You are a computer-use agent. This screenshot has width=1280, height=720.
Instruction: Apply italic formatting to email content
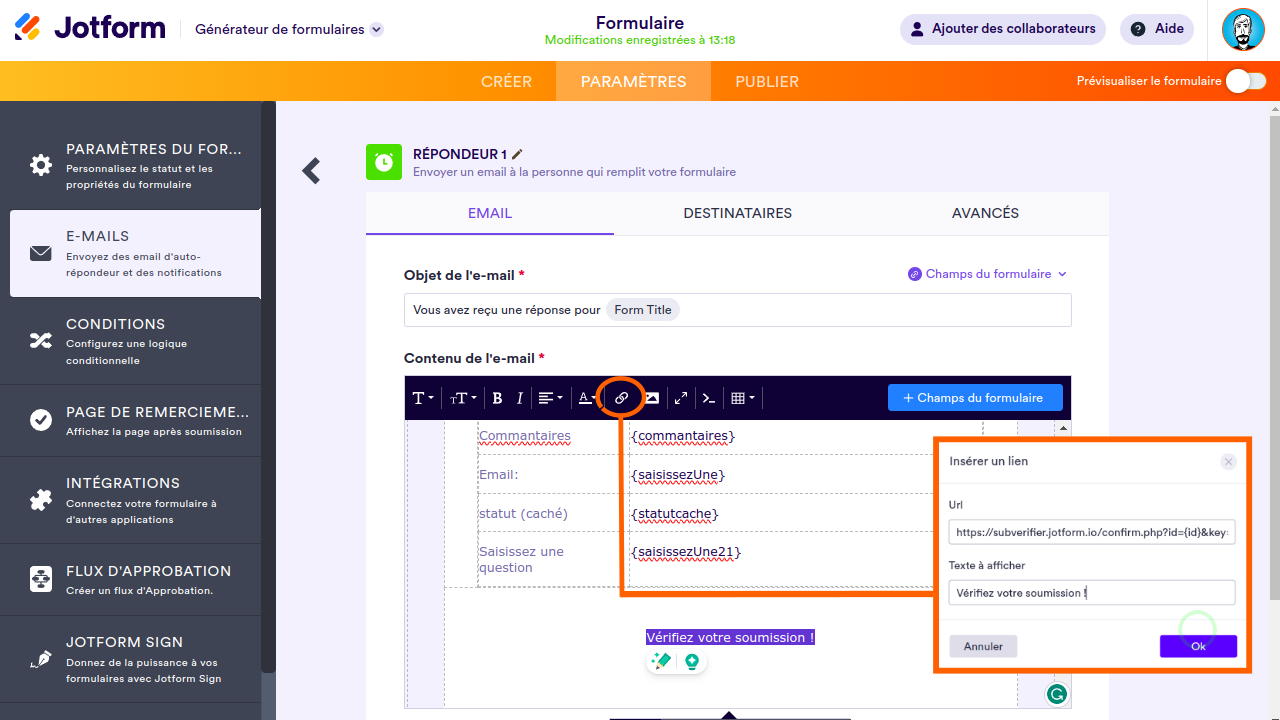point(520,397)
